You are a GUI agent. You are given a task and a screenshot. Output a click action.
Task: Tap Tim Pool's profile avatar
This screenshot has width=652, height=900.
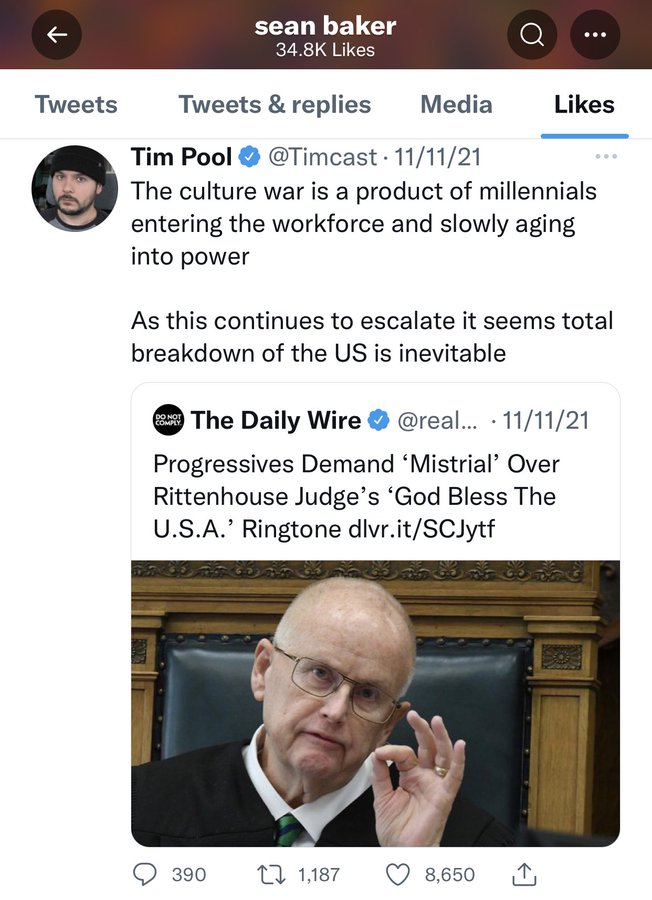click(69, 189)
